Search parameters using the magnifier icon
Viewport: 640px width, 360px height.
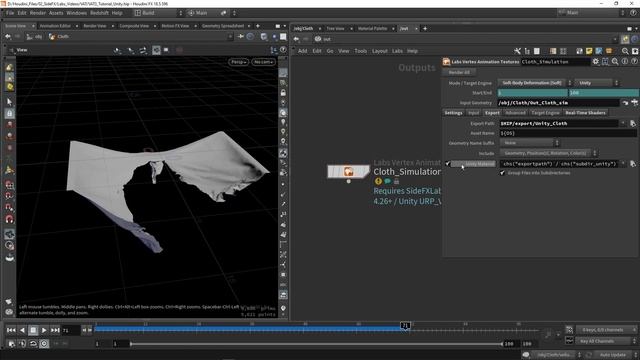coord(615,62)
